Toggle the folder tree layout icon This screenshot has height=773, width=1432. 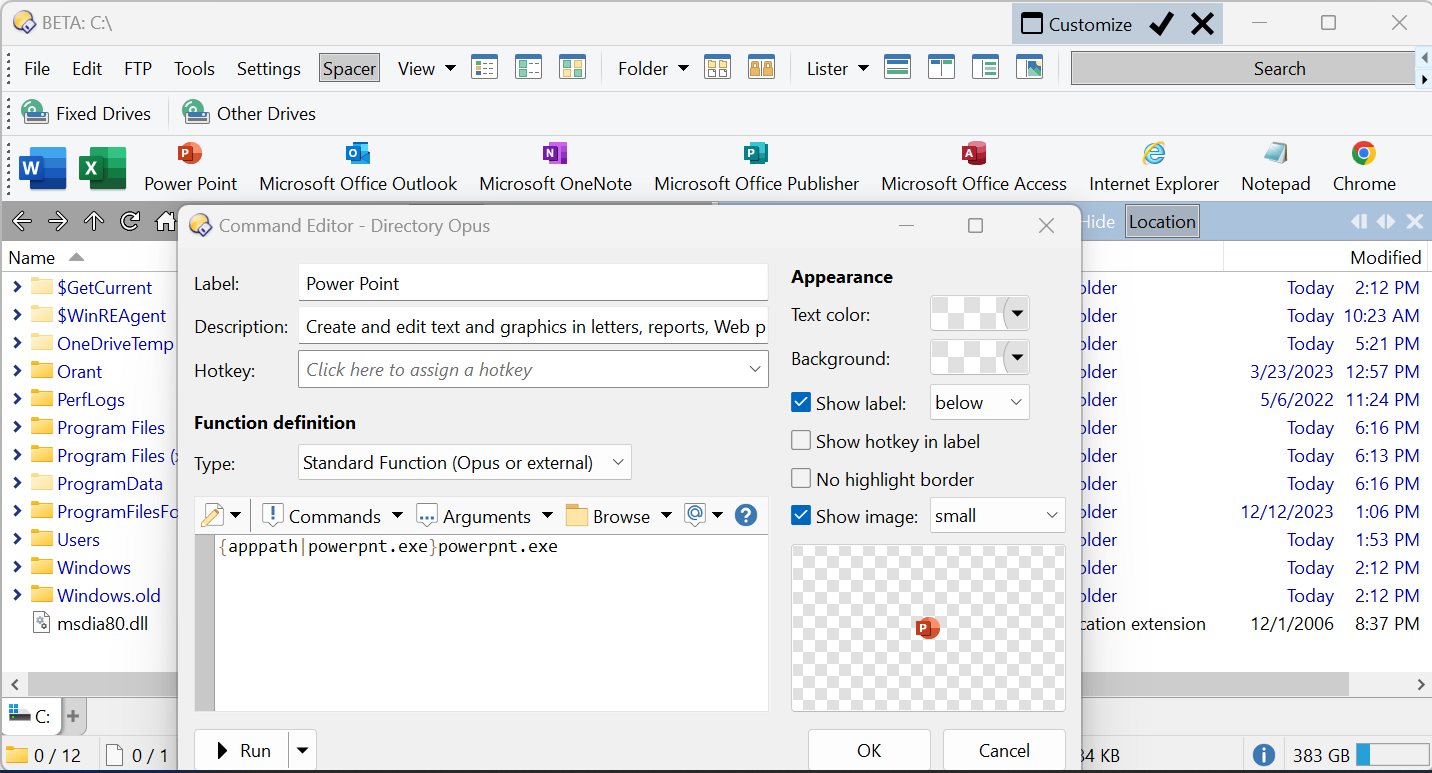985,68
